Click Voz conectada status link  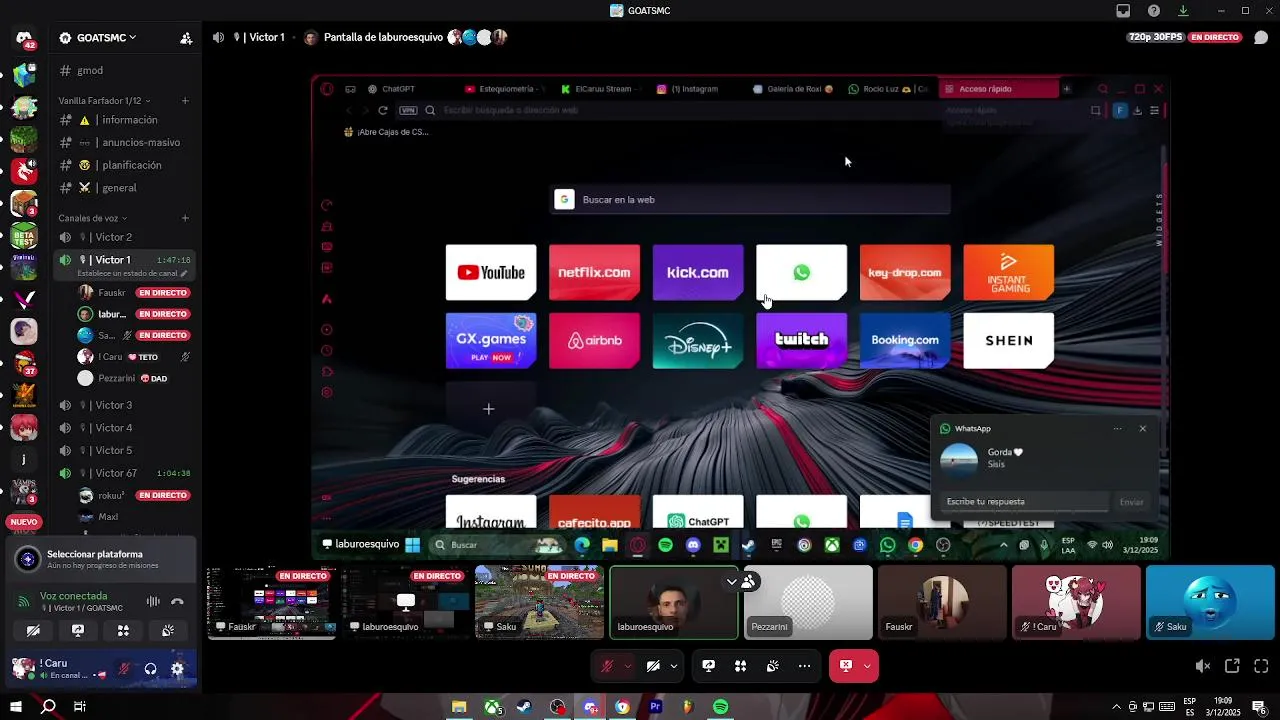pyautogui.click(x=73, y=595)
